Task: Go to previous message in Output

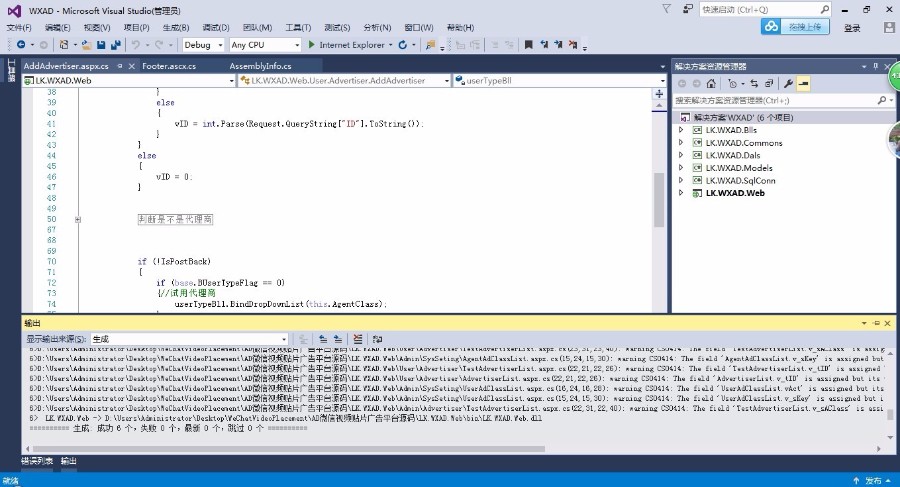Action: coord(323,339)
